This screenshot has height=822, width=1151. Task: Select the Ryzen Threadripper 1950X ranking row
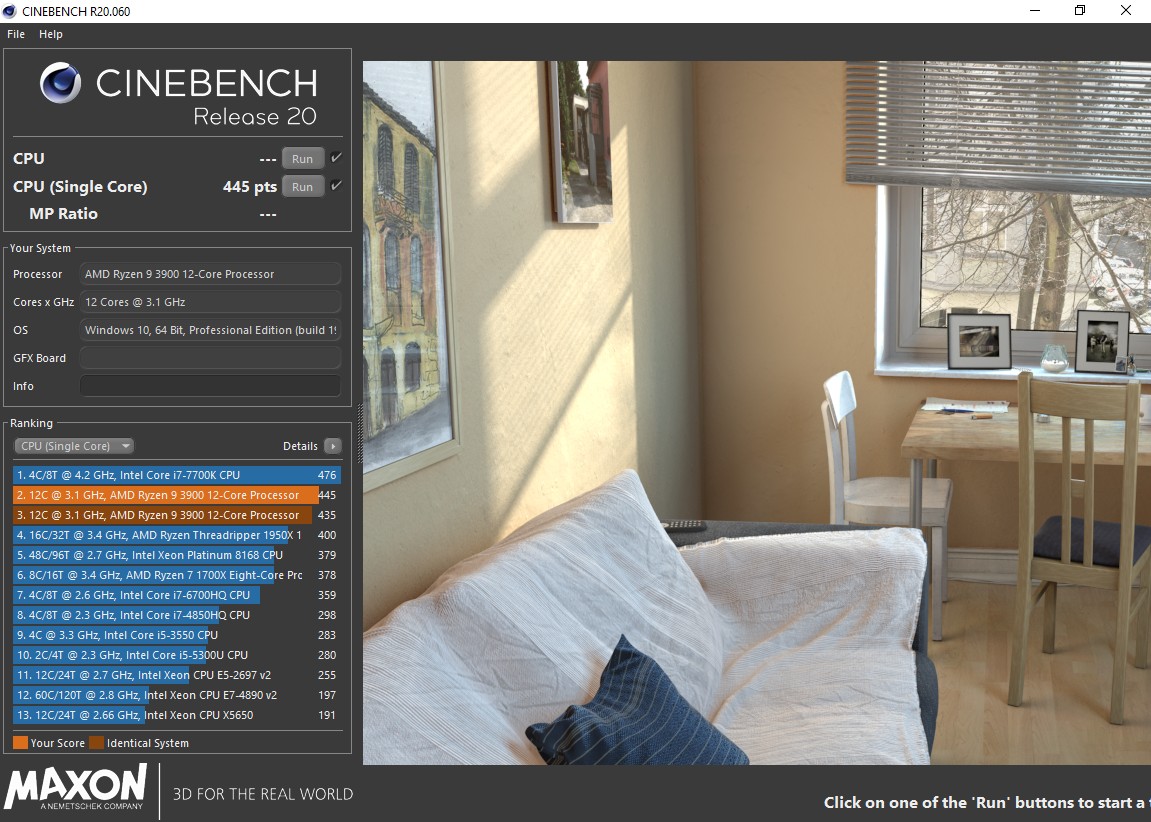pyautogui.click(x=176, y=535)
